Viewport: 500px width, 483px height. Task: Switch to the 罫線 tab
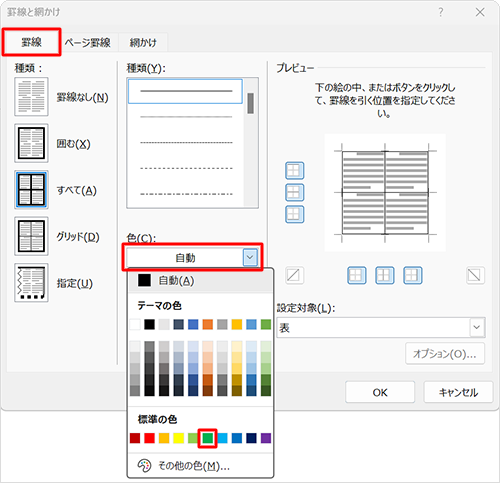pyautogui.click(x=31, y=42)
